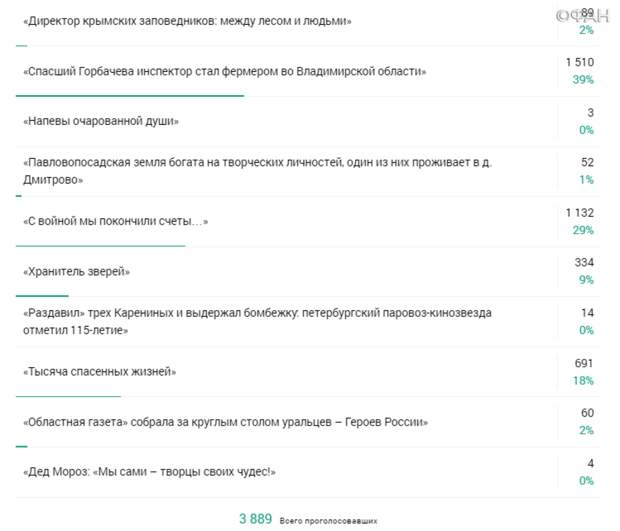Screen dimensions: 620x531
Task: Click progress bar under «Тысяча спасенных жизней»
Action: [68, 395]
